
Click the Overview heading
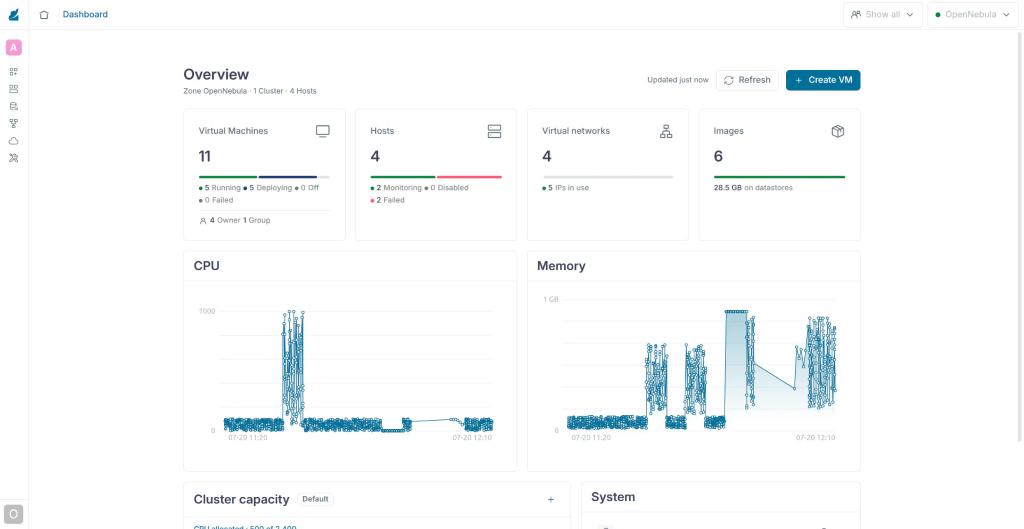coord(216,74)
